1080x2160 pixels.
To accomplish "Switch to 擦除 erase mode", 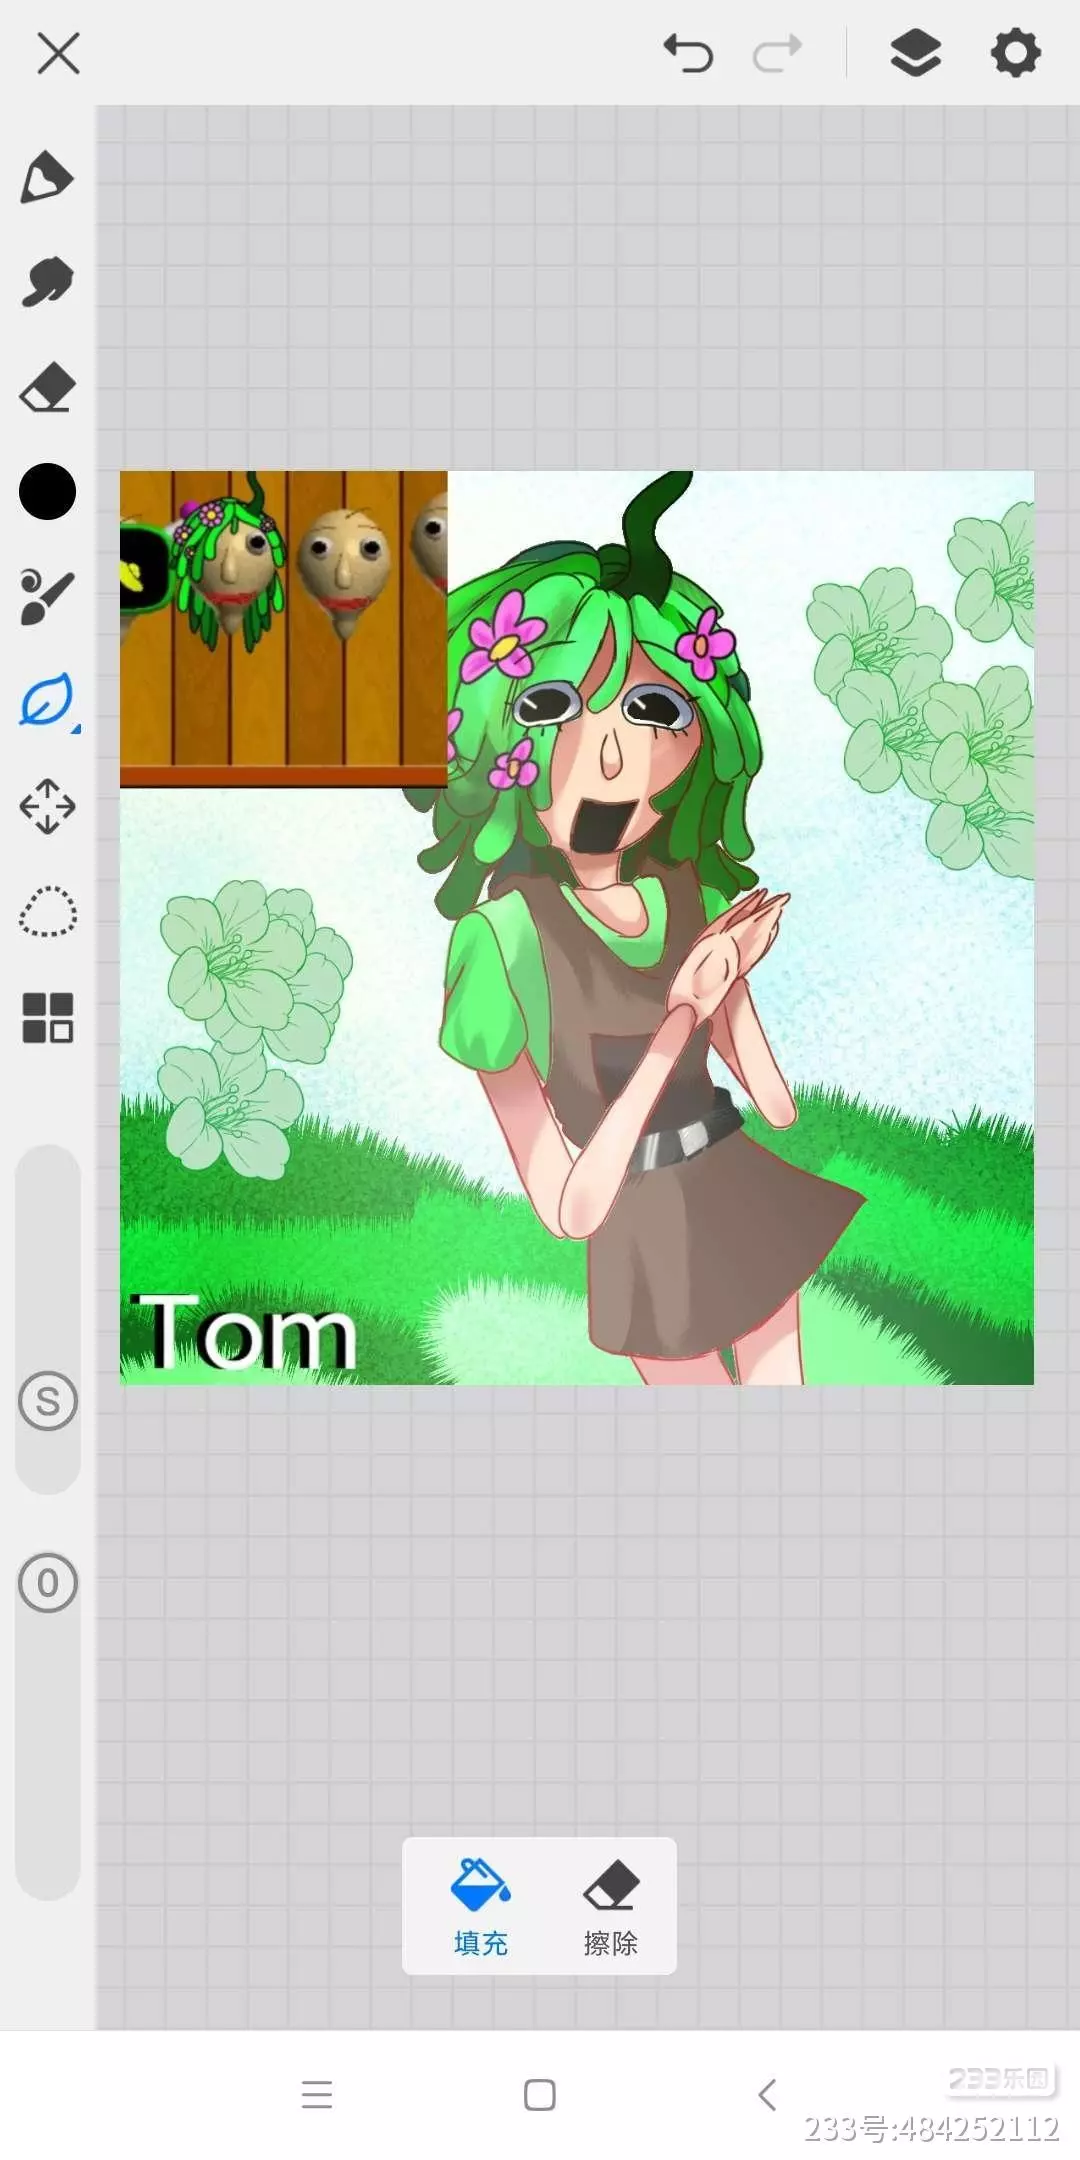I will [610, 1906].
